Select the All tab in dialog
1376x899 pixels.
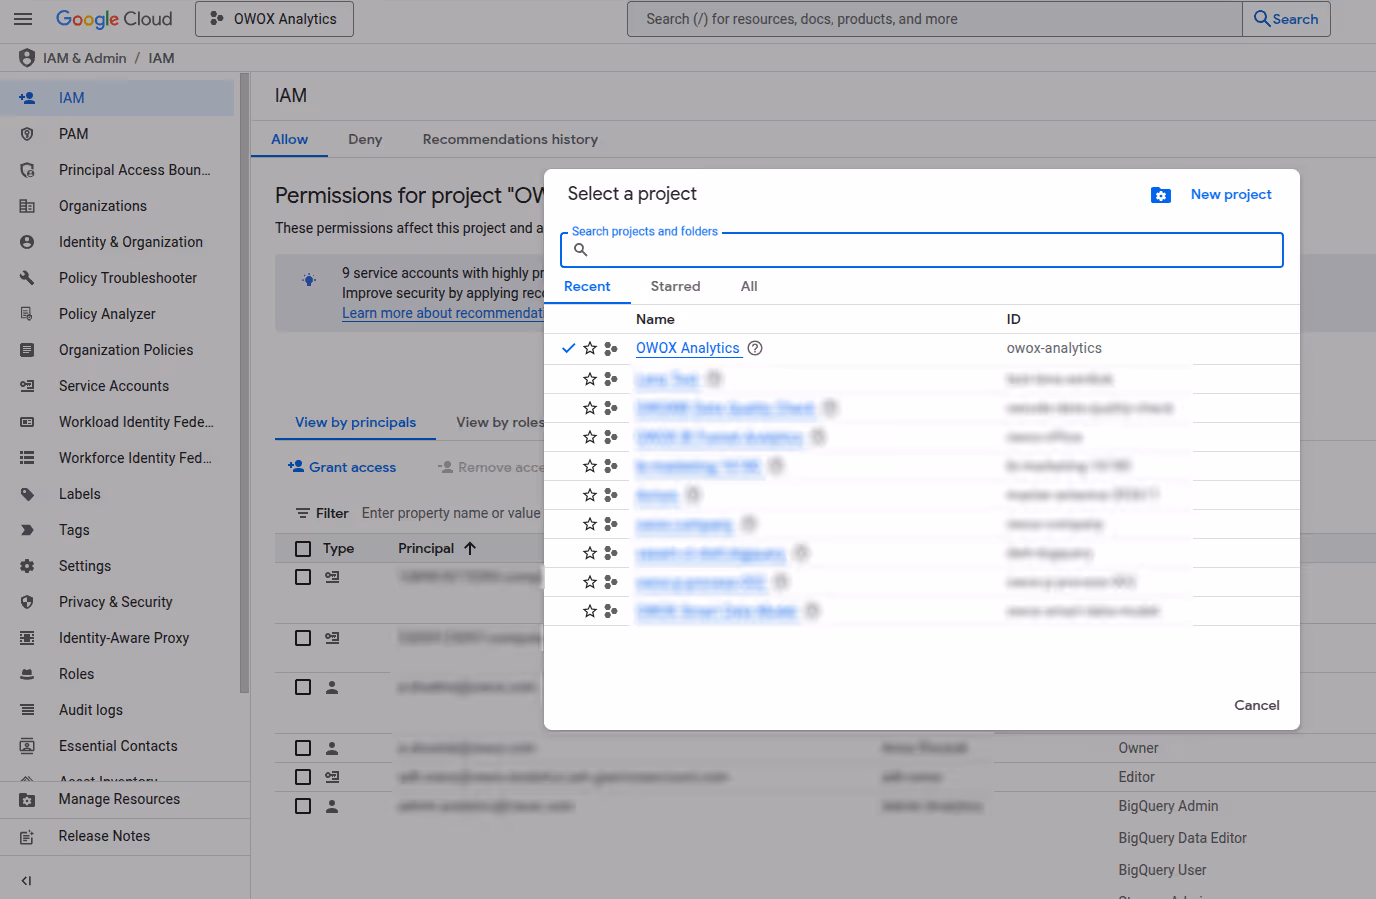(749, 287)
